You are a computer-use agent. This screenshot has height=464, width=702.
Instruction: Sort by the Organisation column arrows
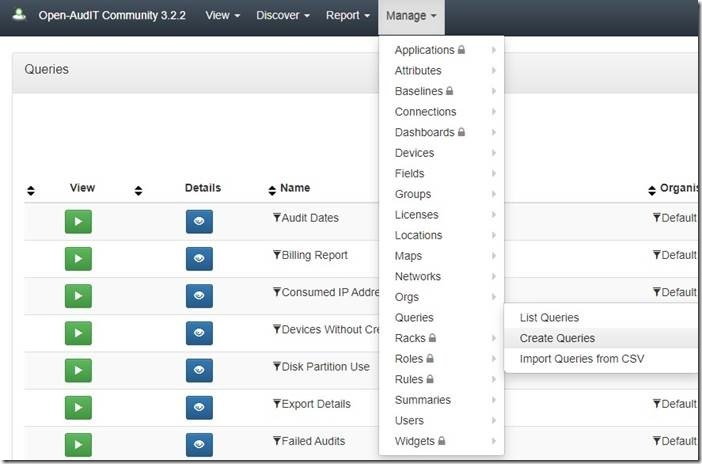(652, 190)
